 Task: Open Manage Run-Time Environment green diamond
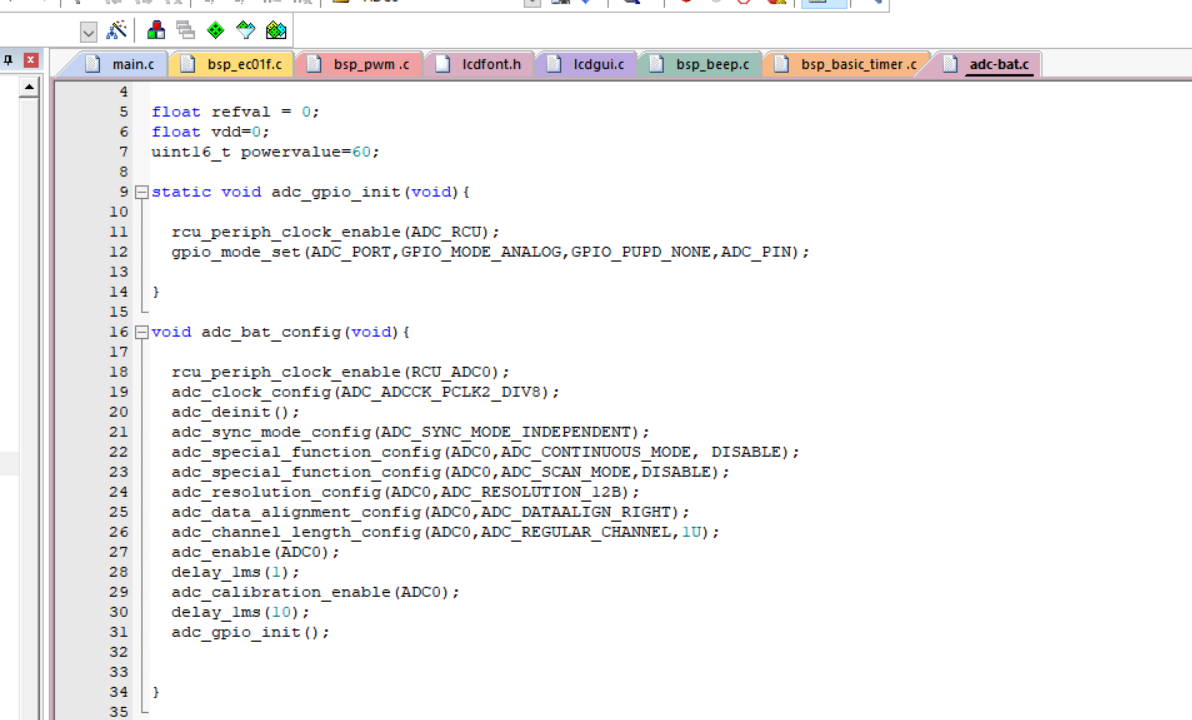[x=215, y=31]
